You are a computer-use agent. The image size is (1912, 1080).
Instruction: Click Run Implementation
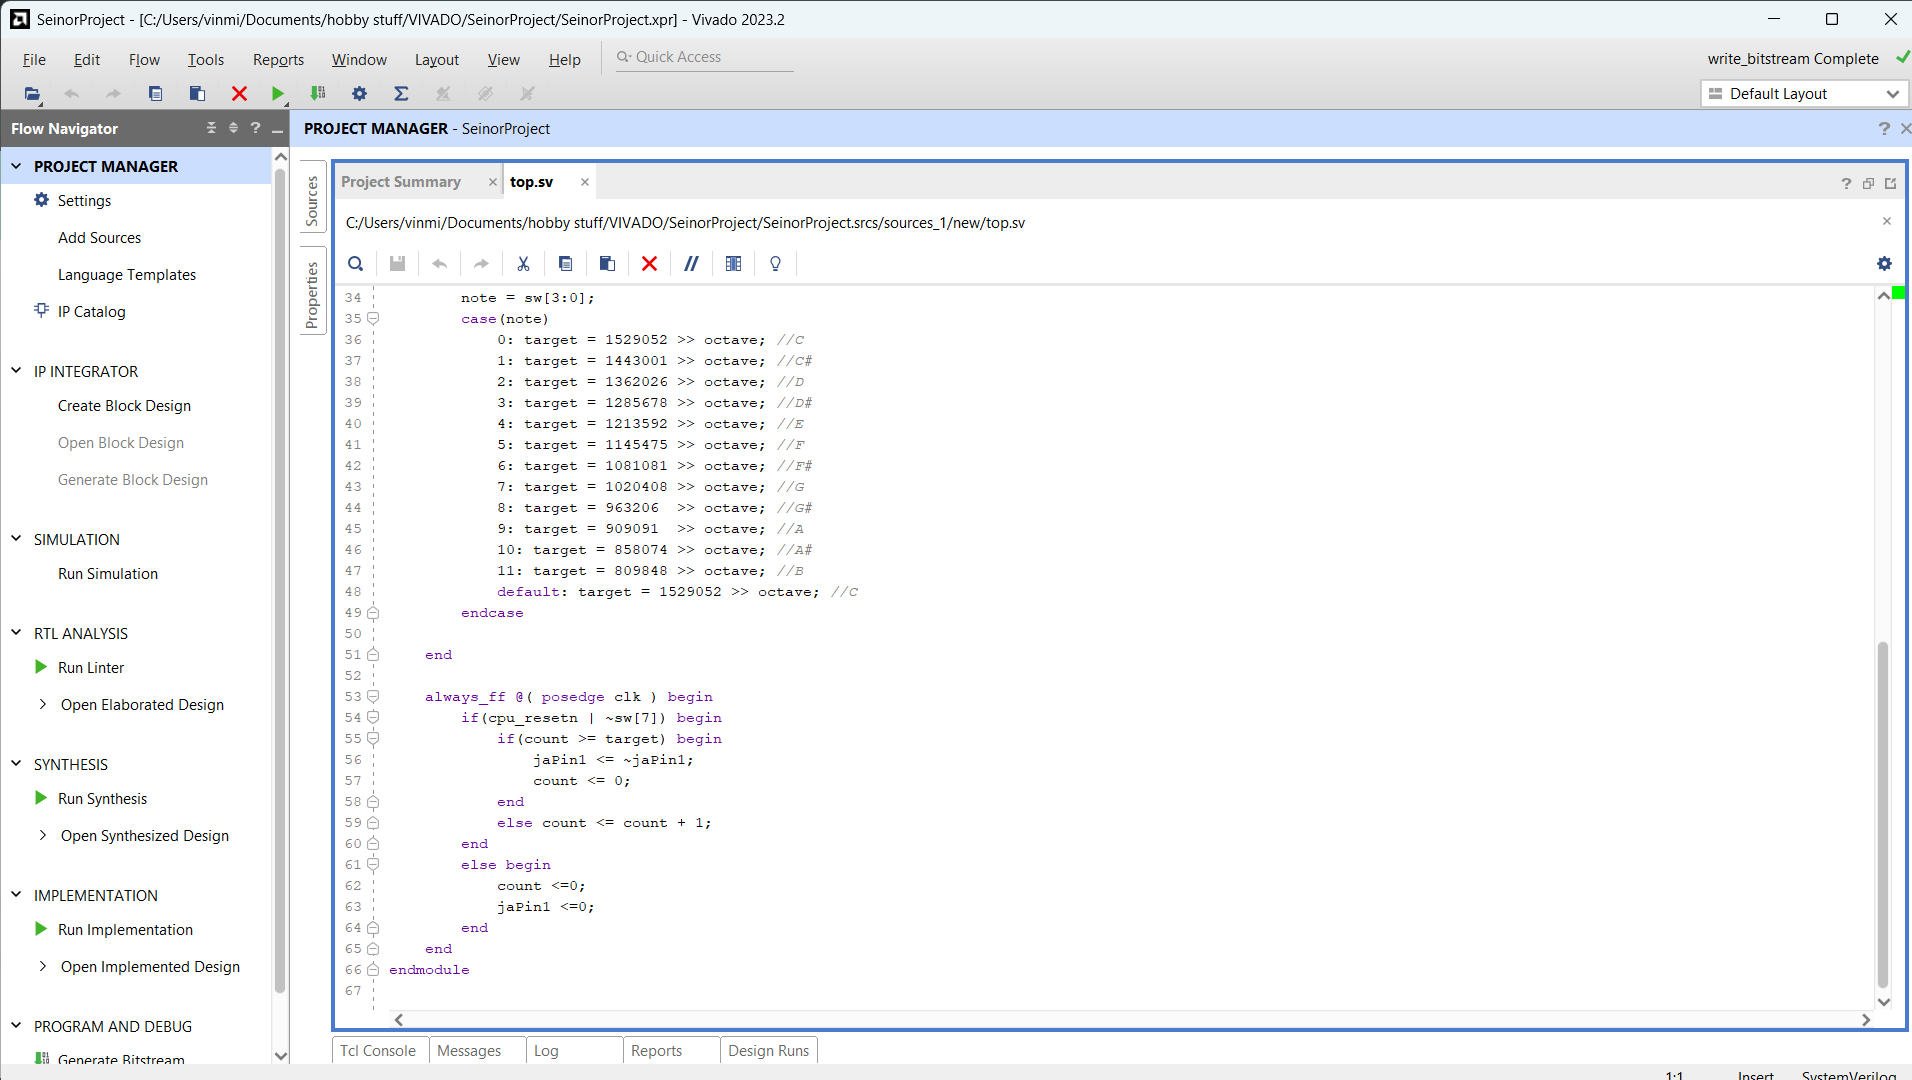125,929
